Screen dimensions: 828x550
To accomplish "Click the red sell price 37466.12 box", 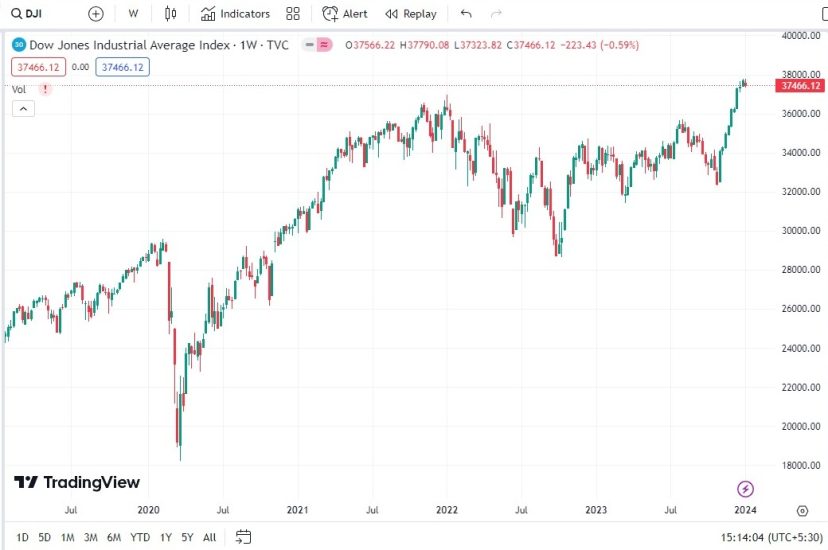I will [x=38, y=67].
